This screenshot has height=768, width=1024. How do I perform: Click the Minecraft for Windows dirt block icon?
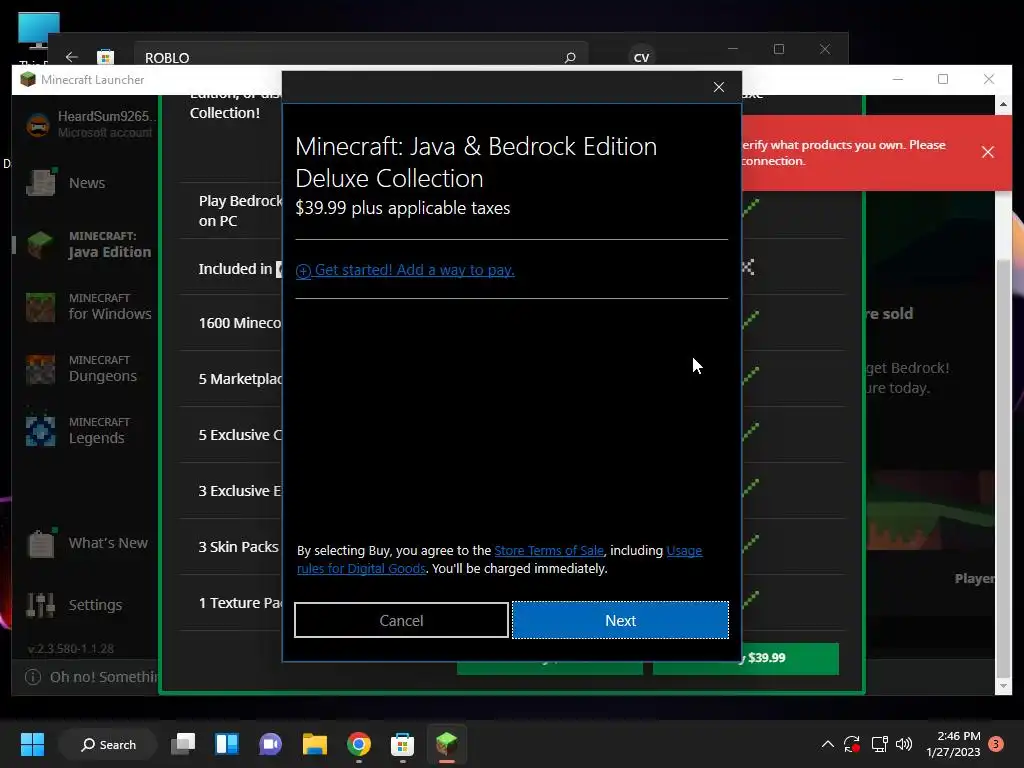click(x=40, y=307)
